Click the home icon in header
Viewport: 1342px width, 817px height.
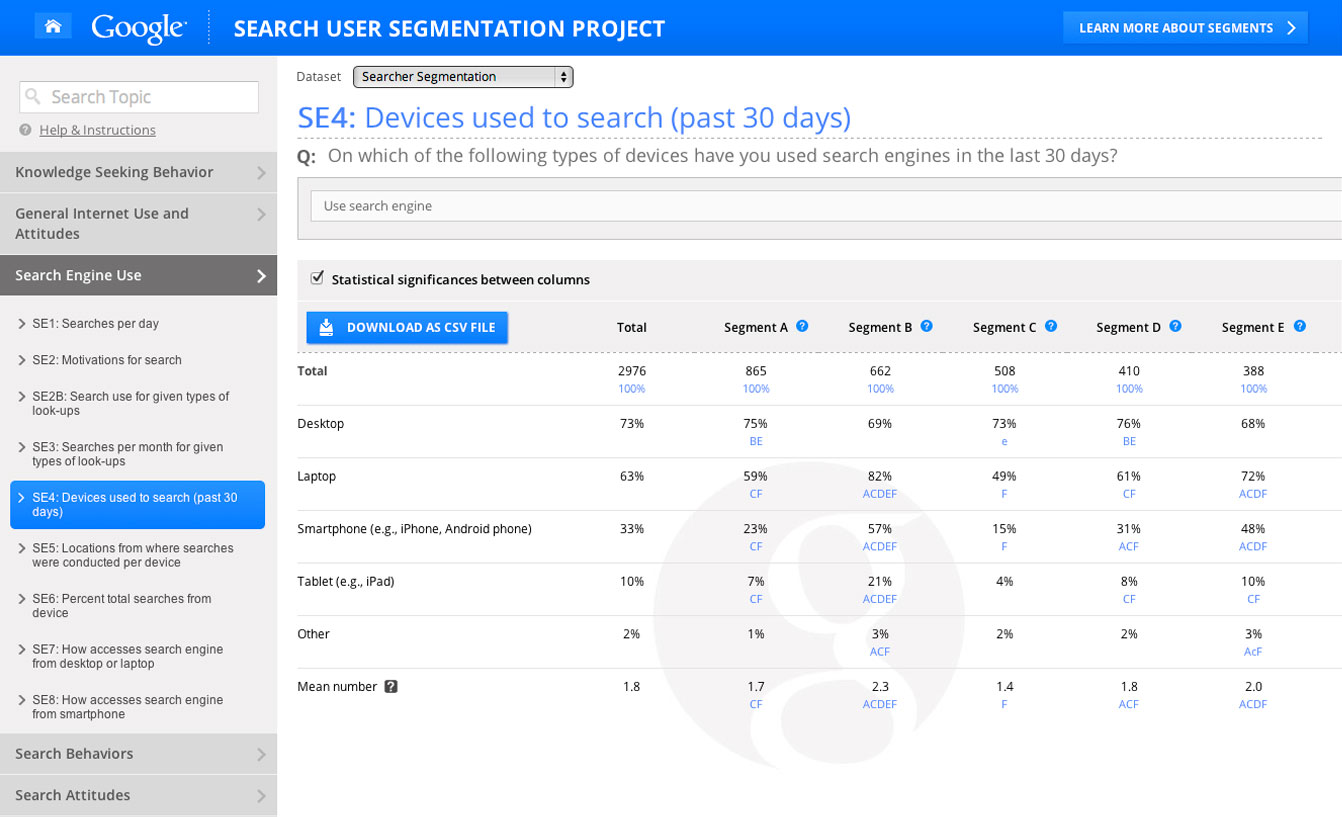pyautogui.click(x=52, y=27)
